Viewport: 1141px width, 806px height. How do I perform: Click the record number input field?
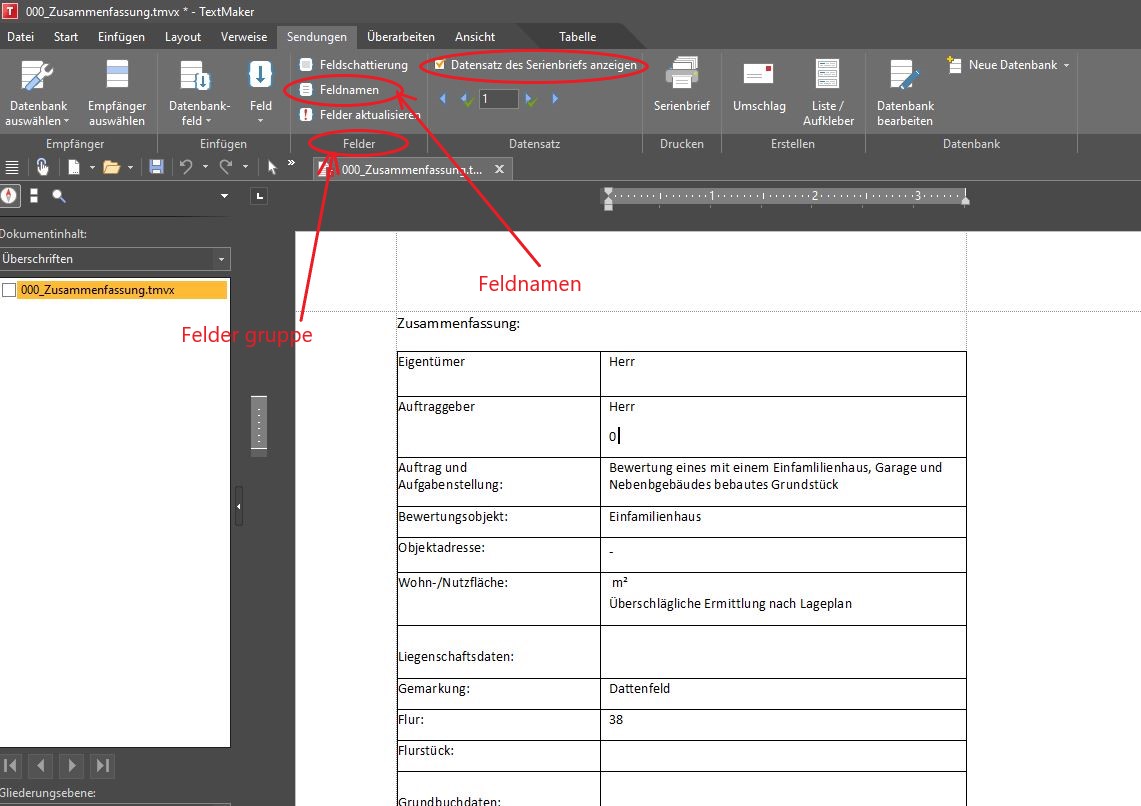[x=498, y=99]
